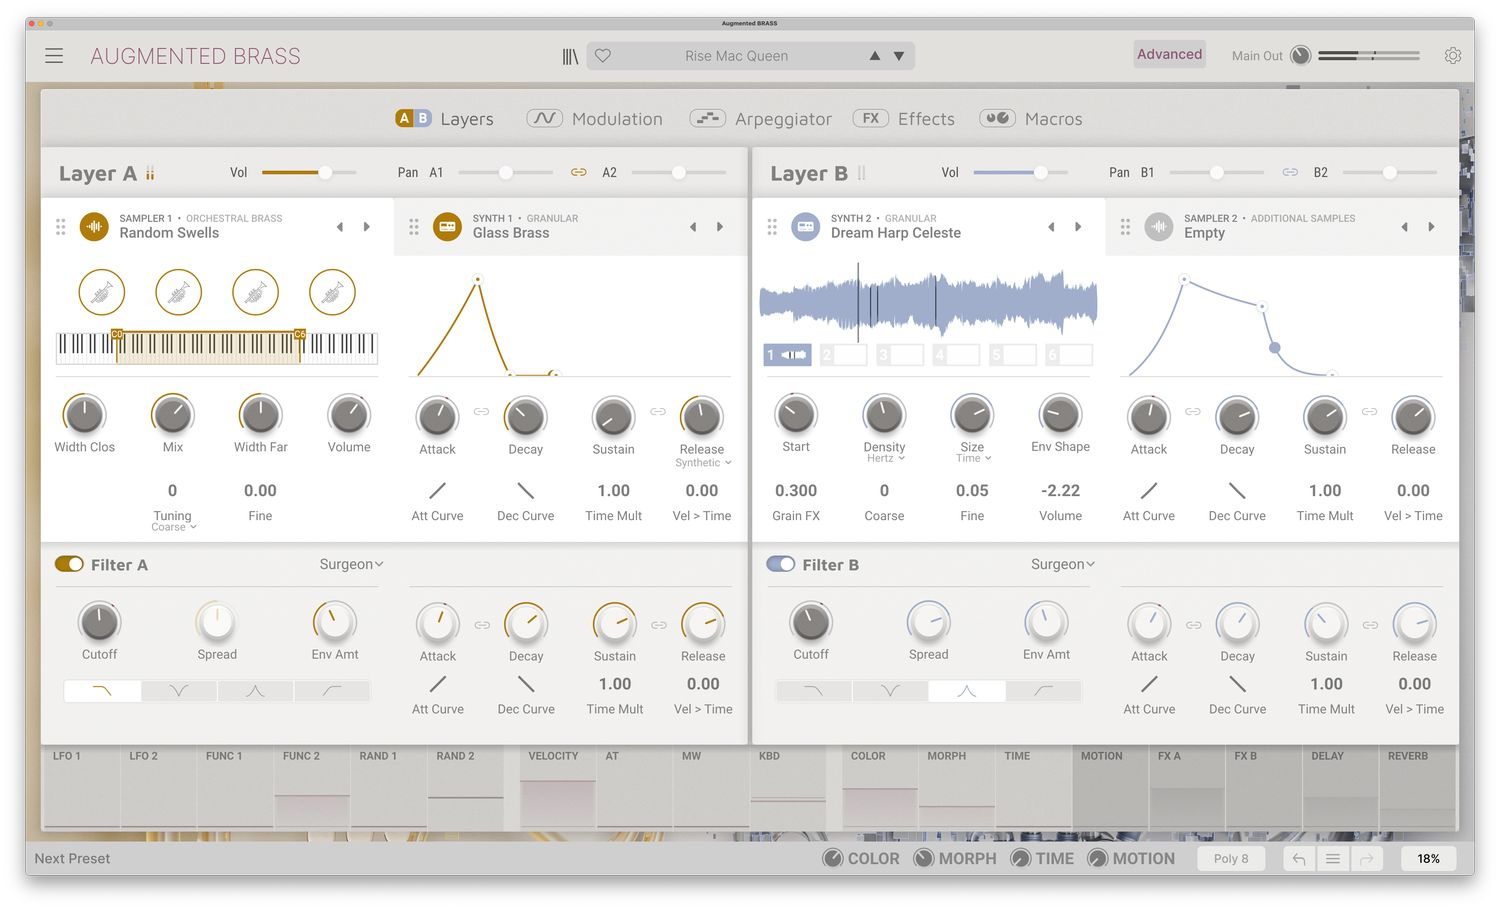Select Filter A low-pass shape
This screenshot has width=1500, height=909.
(x=102, y=691)
